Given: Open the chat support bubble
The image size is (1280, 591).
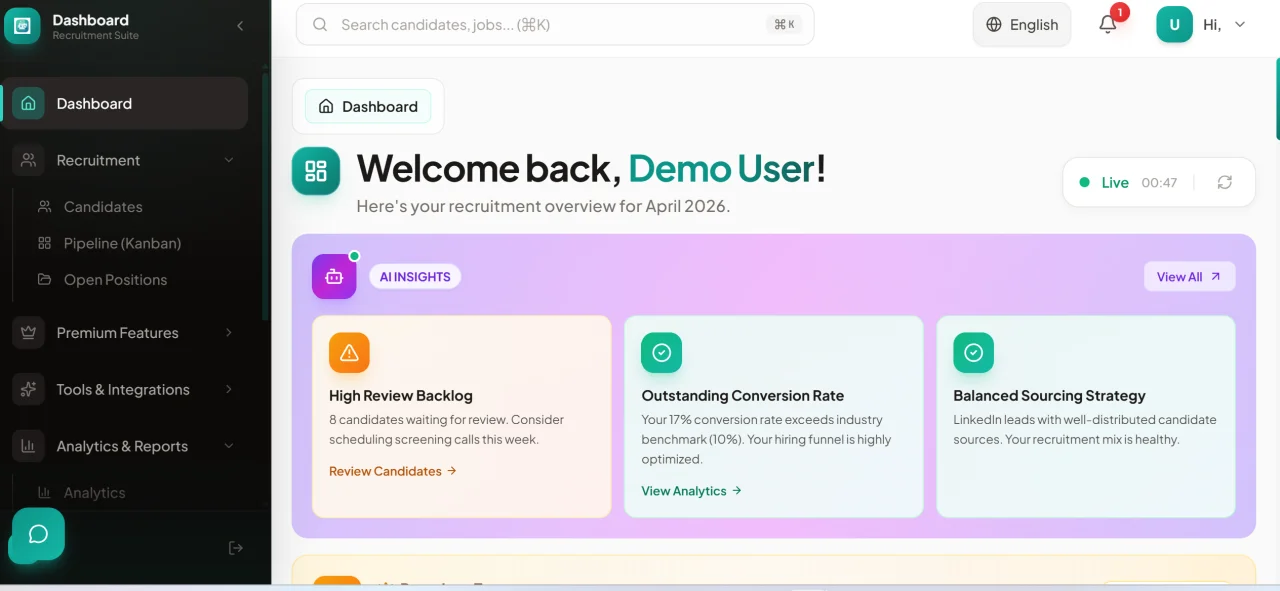Looking at the screenshot, I should tap(38, 534).
